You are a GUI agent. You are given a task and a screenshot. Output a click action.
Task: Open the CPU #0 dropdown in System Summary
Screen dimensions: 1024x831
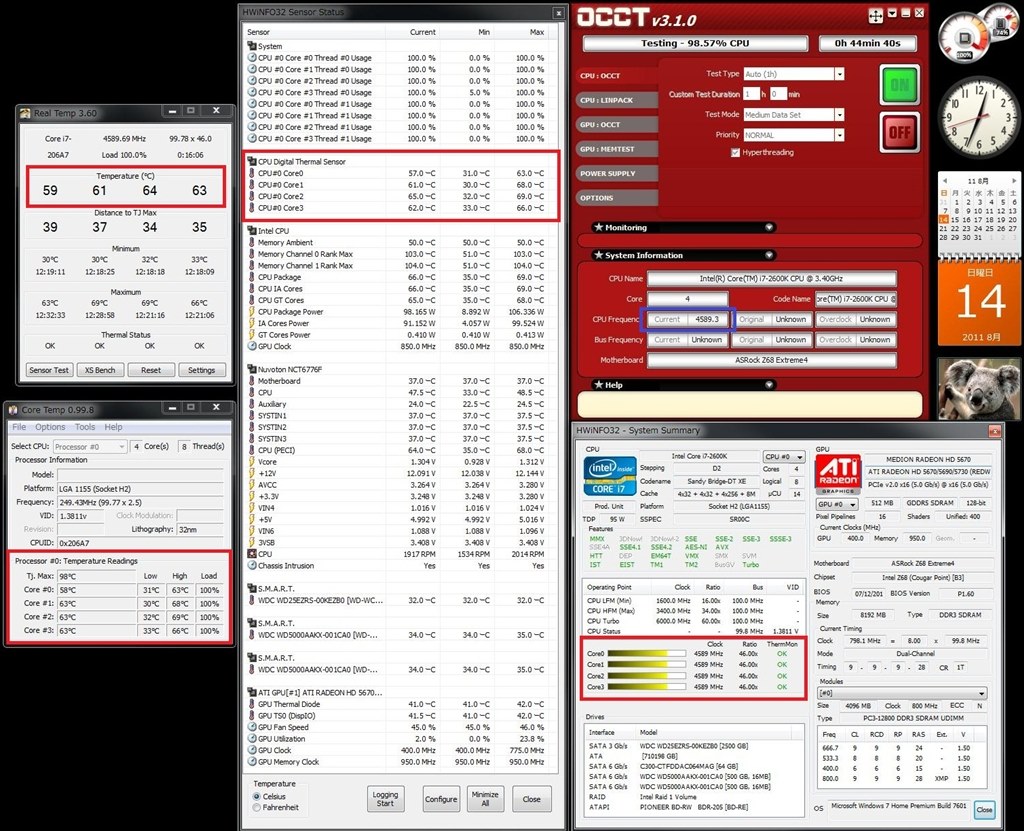pyautogui.click(x=784, y=457)
